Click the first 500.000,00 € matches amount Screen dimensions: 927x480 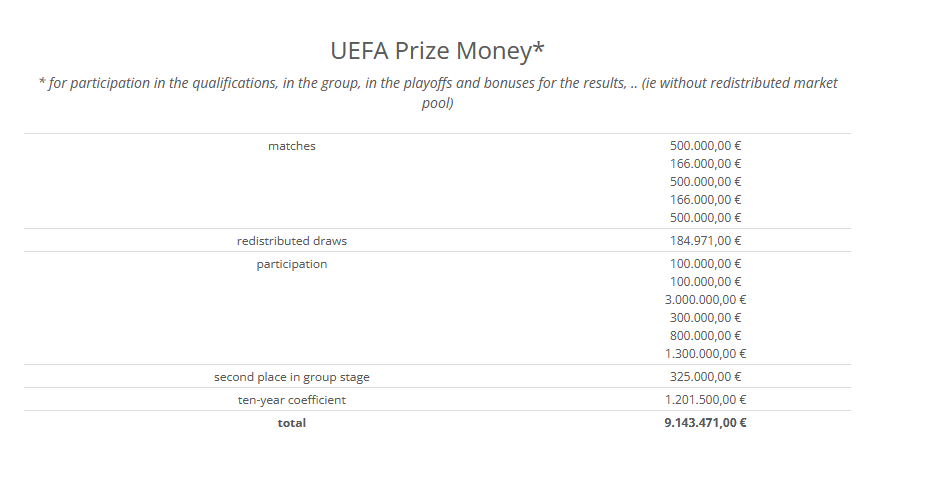[705, 146]
